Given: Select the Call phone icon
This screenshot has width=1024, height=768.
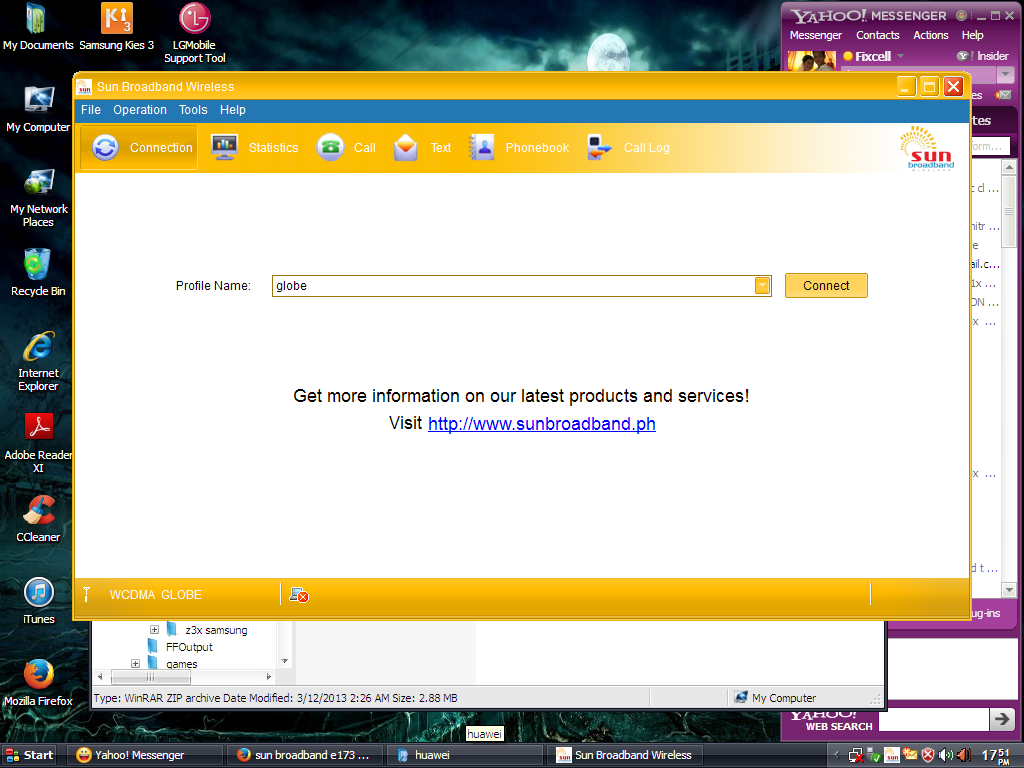Looking at the screenshot, I should click(x=330, y=147).
